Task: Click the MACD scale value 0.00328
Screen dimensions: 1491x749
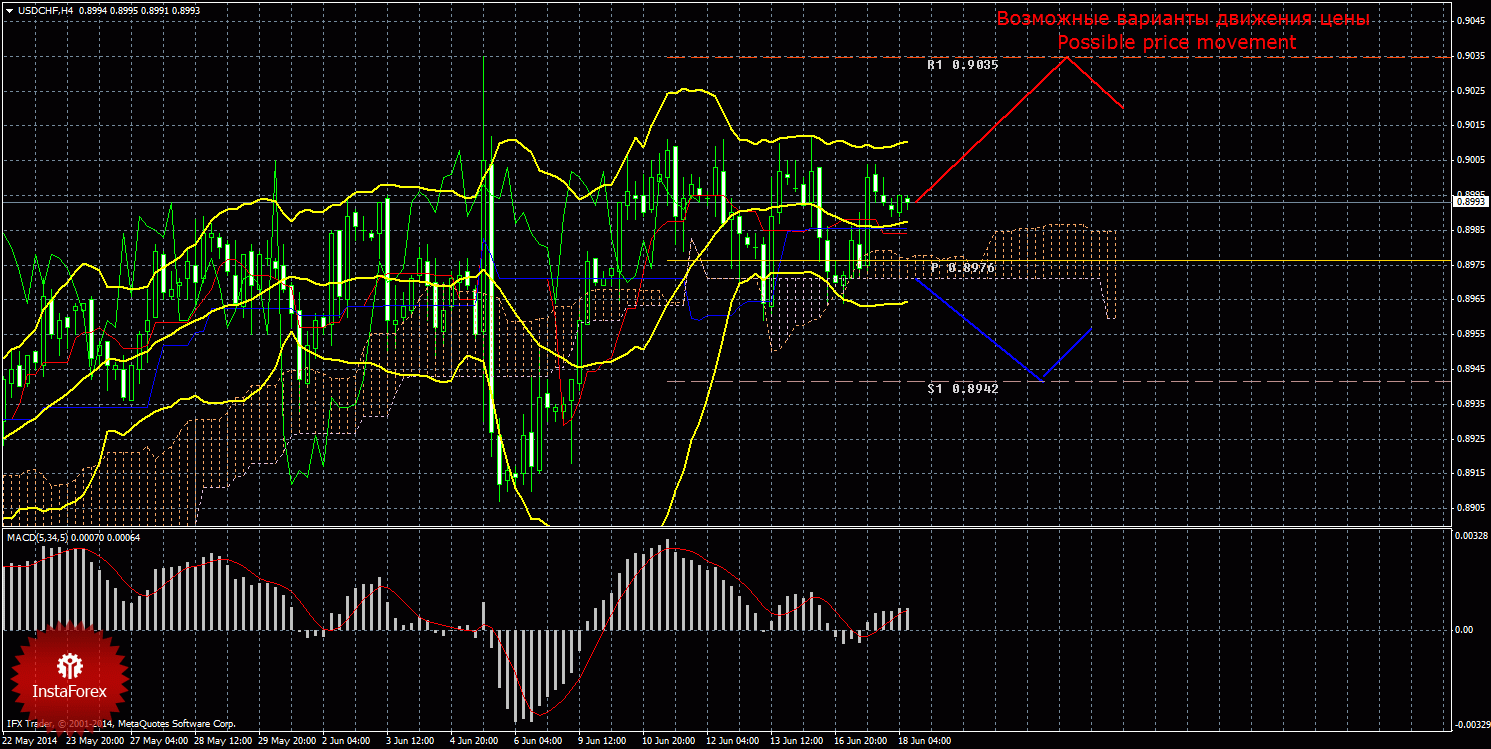Action: point(1468,537)
